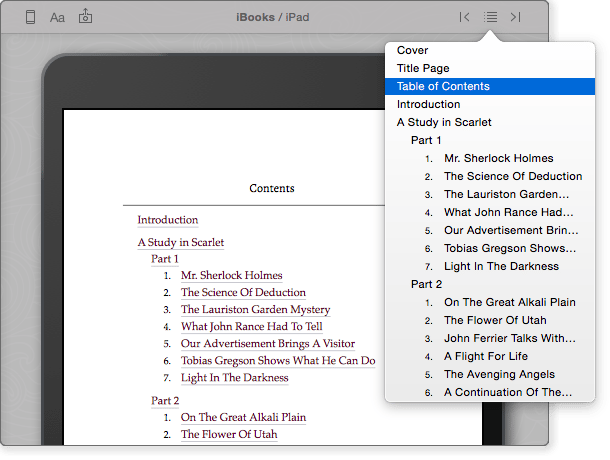Screen dimensions: 610x460
Task: Click the share export icon
Action: point(85,17)
